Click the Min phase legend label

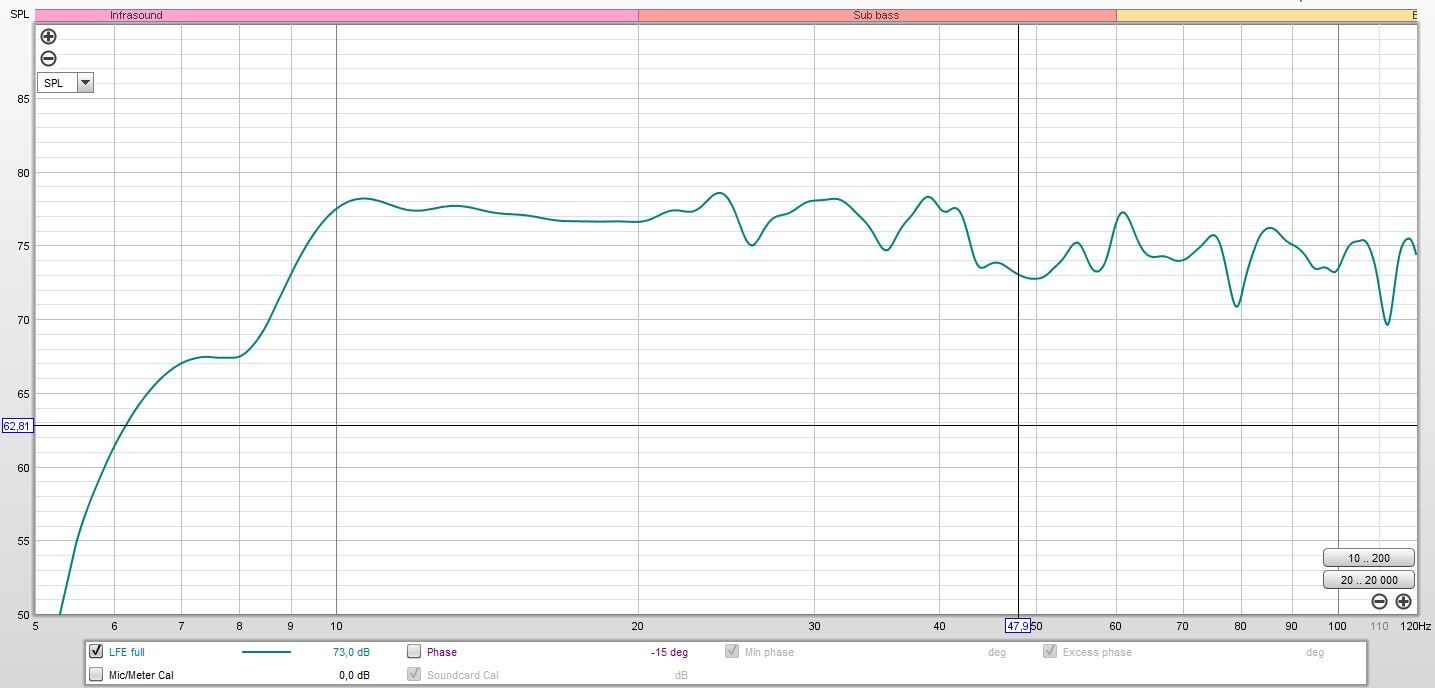tap(769, 652)
